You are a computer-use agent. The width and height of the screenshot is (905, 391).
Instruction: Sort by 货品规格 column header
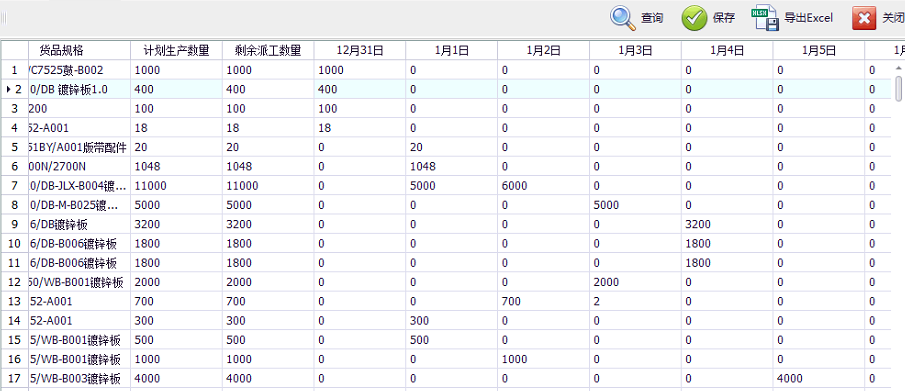tap(80, 50)
